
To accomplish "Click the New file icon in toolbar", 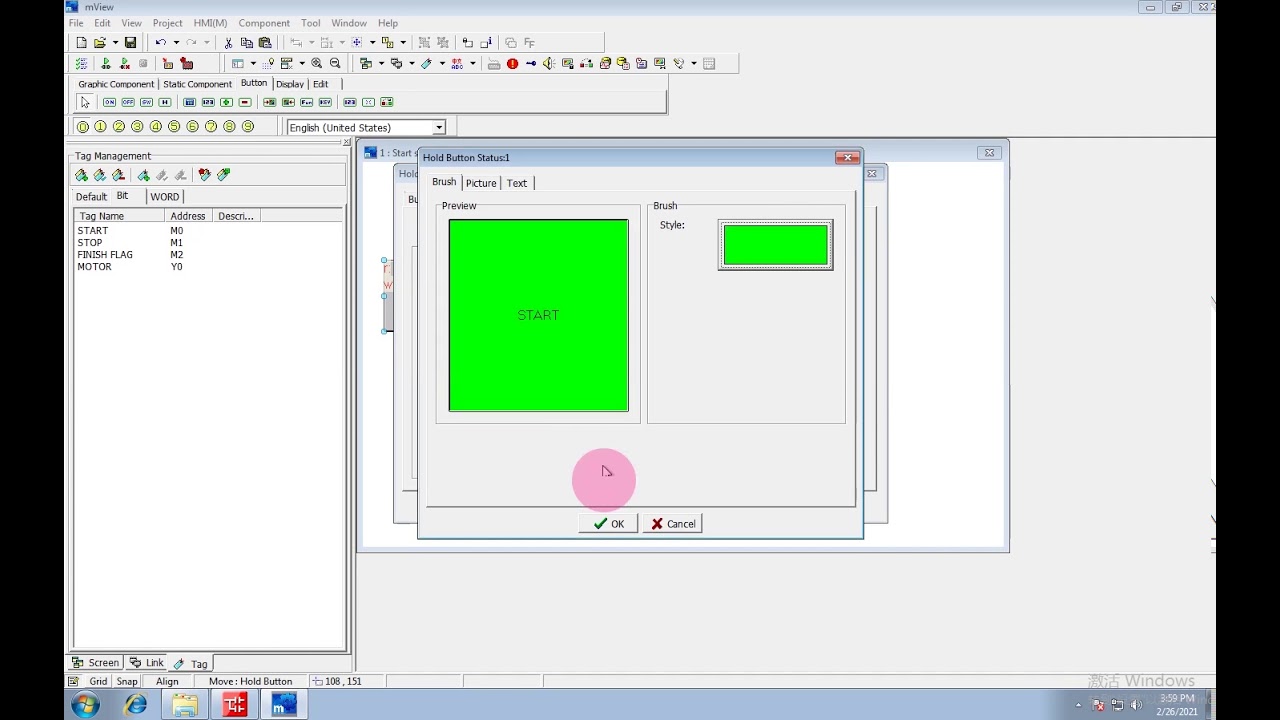I will 82,43.
